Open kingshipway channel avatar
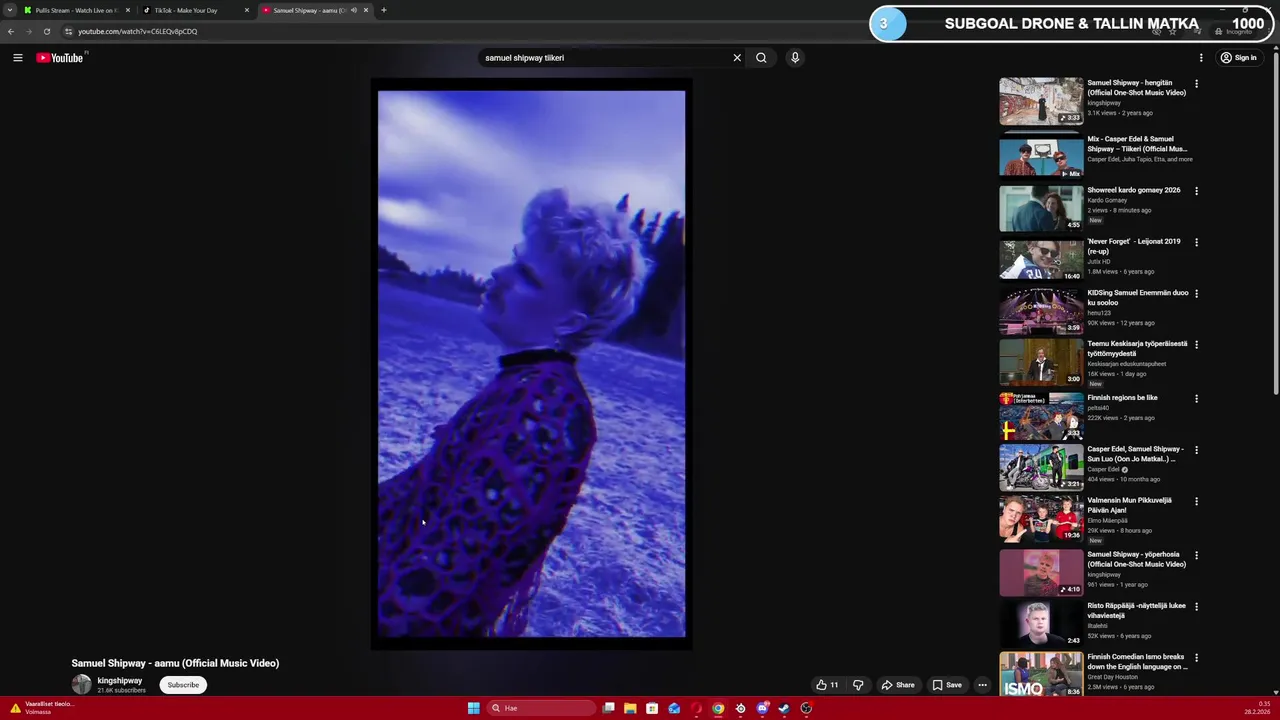This screenshot has height=720, width=1280. (81, 685)
